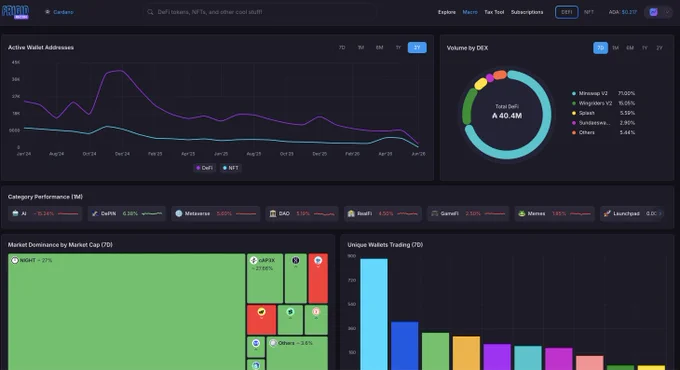
Task: Click the ADA price indicator
Action: pos(622,12)
